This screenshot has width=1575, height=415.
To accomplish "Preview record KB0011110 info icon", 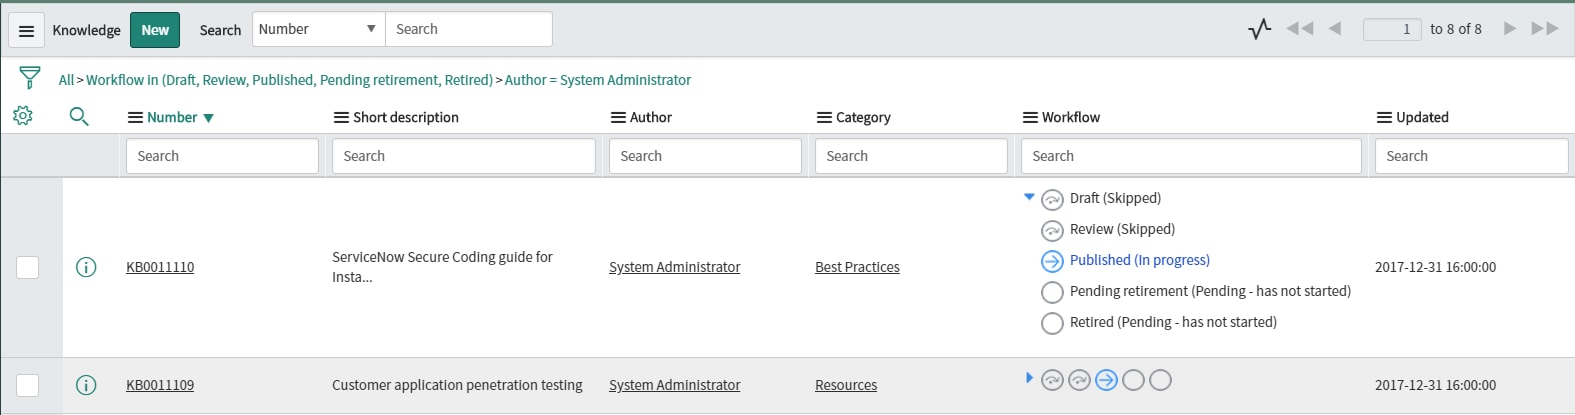I will [86, 267].
